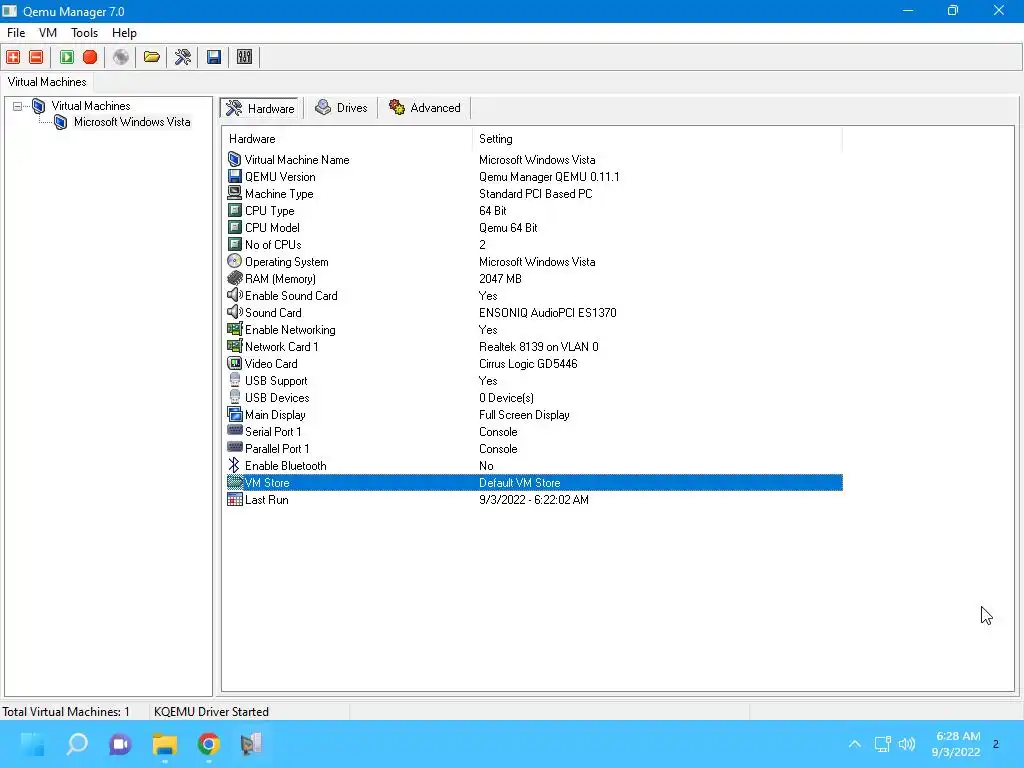Image resolution: width=1024 pixels, height=768 pixels.
Task: Click the Machine Type computer icon
Action: click(234, 193)
